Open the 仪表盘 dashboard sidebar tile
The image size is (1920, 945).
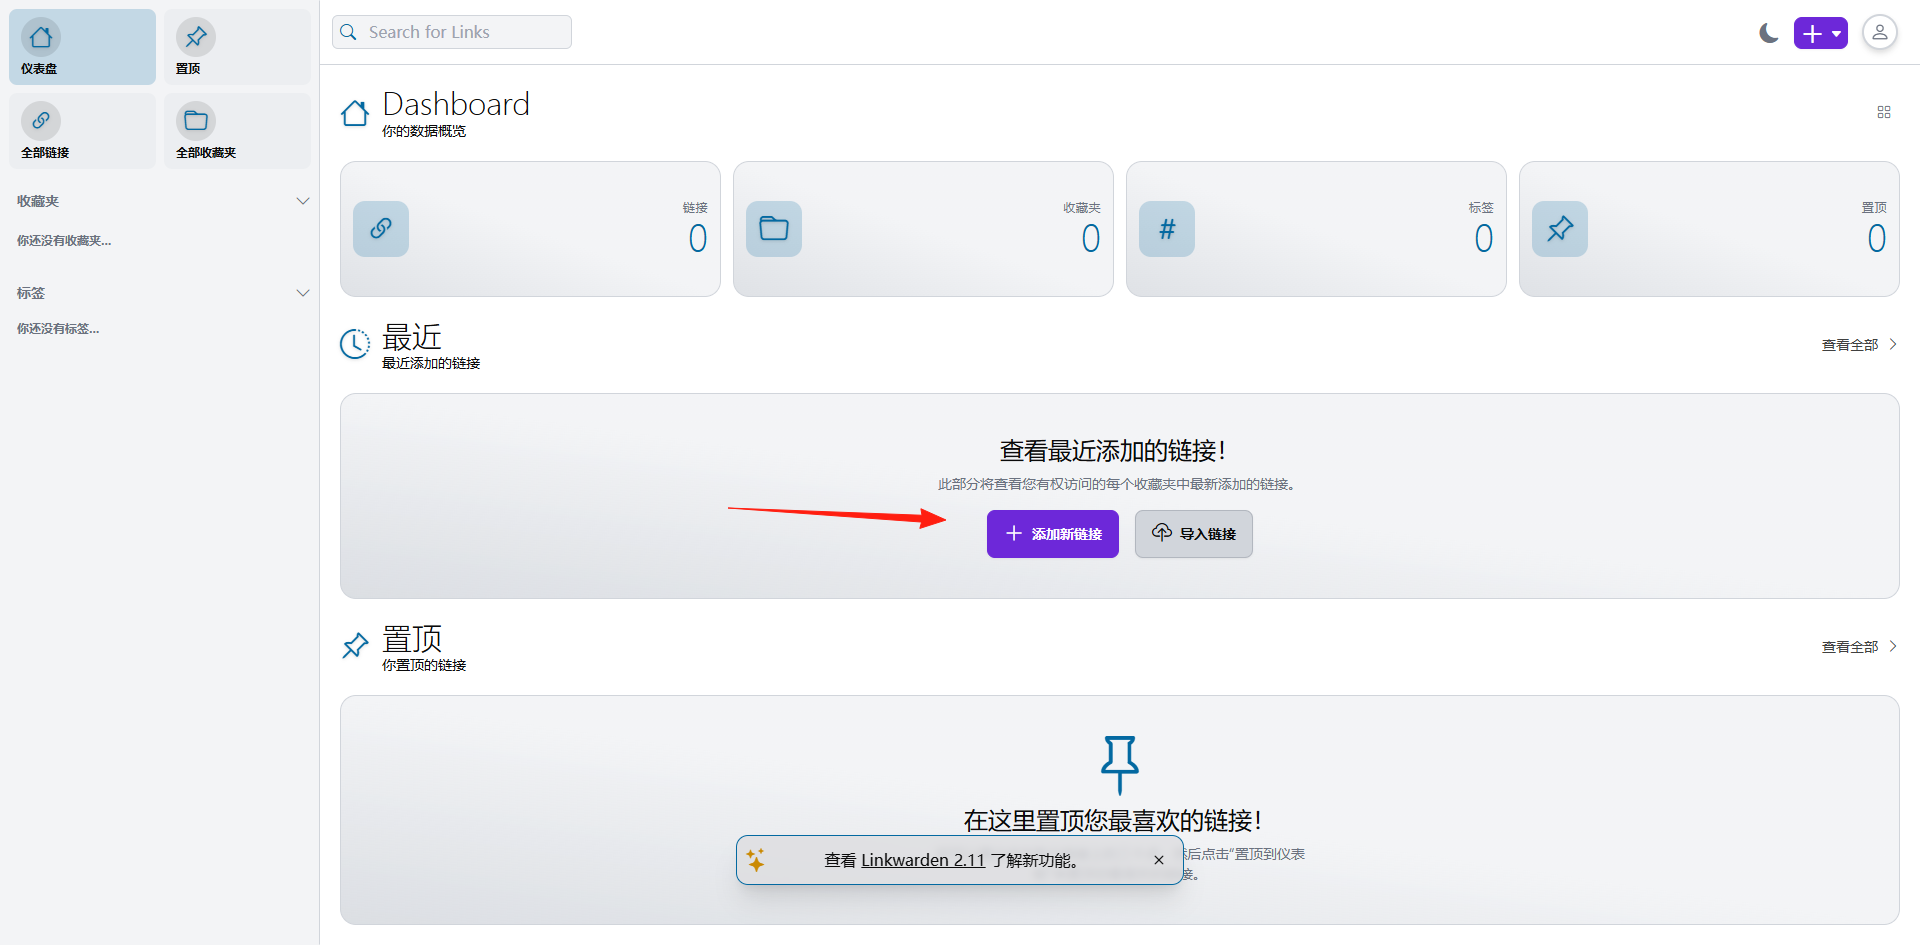pos(82,47)
